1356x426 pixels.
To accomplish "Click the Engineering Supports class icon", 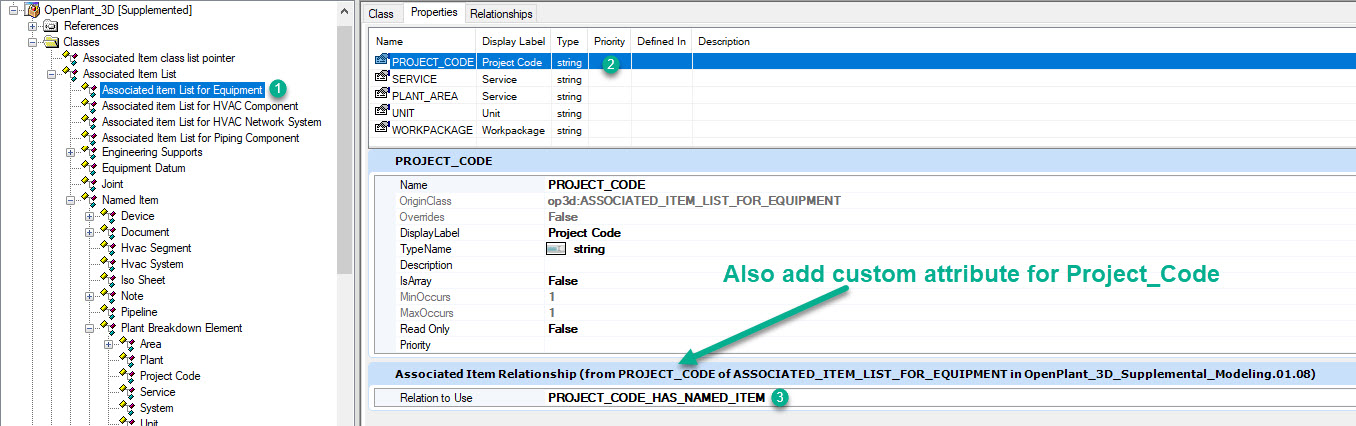I will (x=89, y=152).
